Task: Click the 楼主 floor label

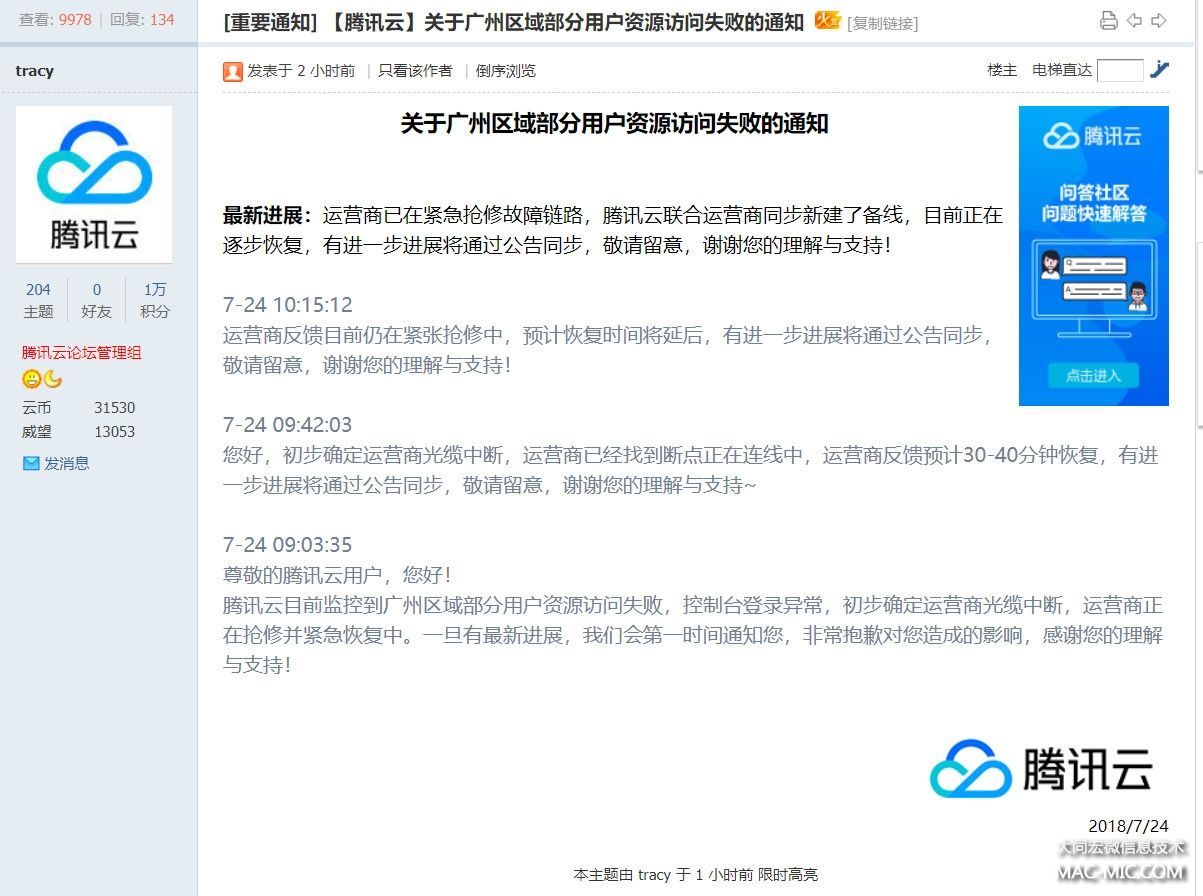Action: pos(1002,70)
